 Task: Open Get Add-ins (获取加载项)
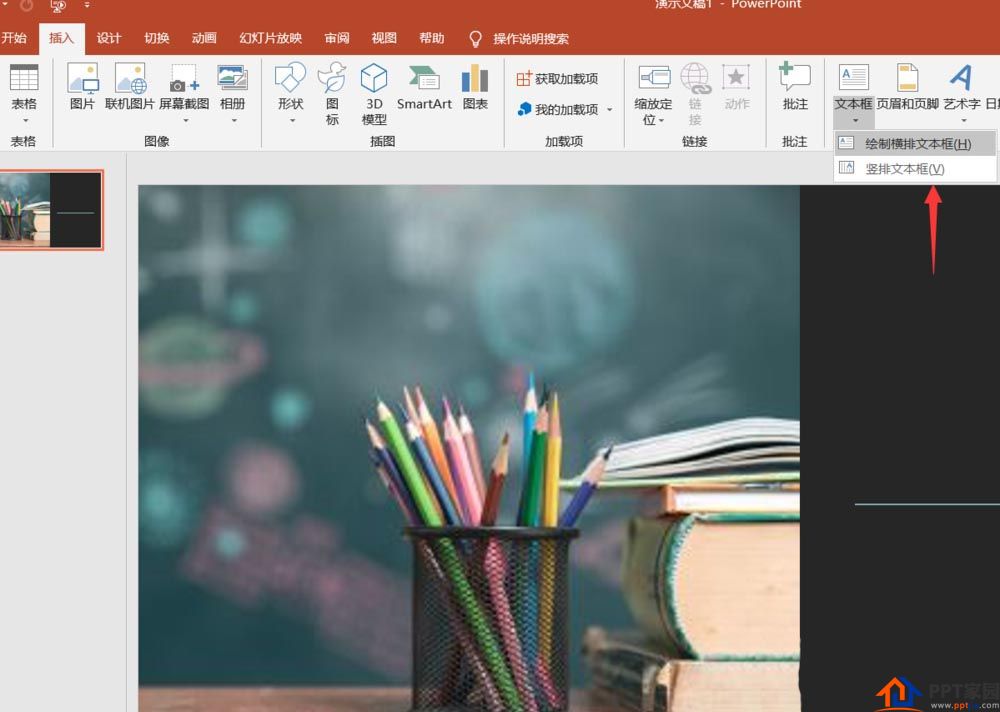point(557,78)
